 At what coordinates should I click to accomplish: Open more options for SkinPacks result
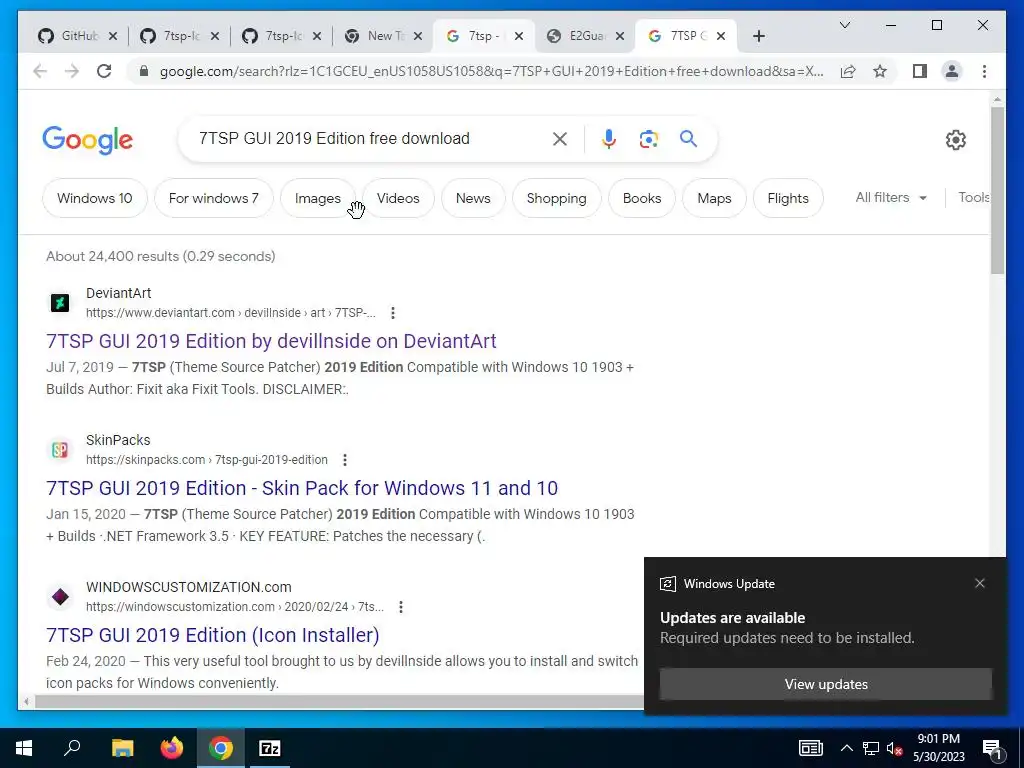(x=345, y=460)
